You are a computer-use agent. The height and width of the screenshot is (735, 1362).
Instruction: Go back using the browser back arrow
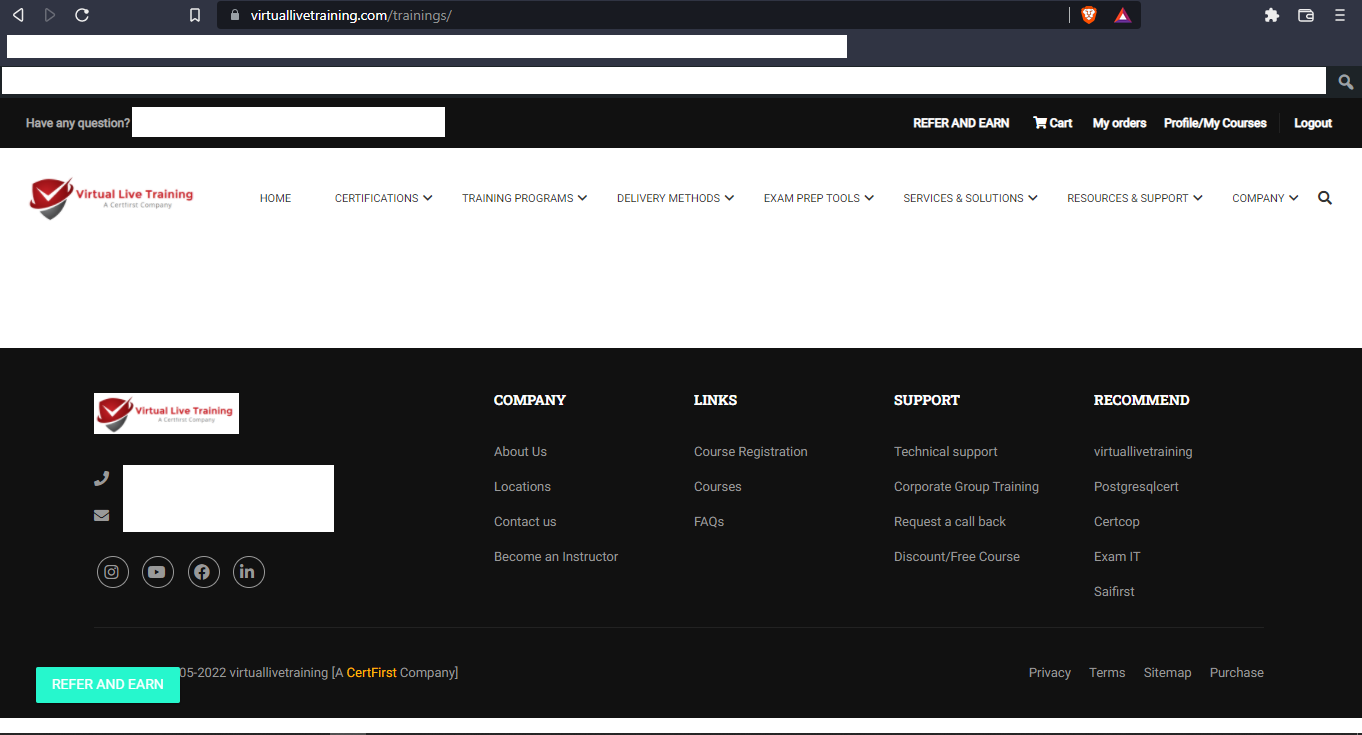18,15
